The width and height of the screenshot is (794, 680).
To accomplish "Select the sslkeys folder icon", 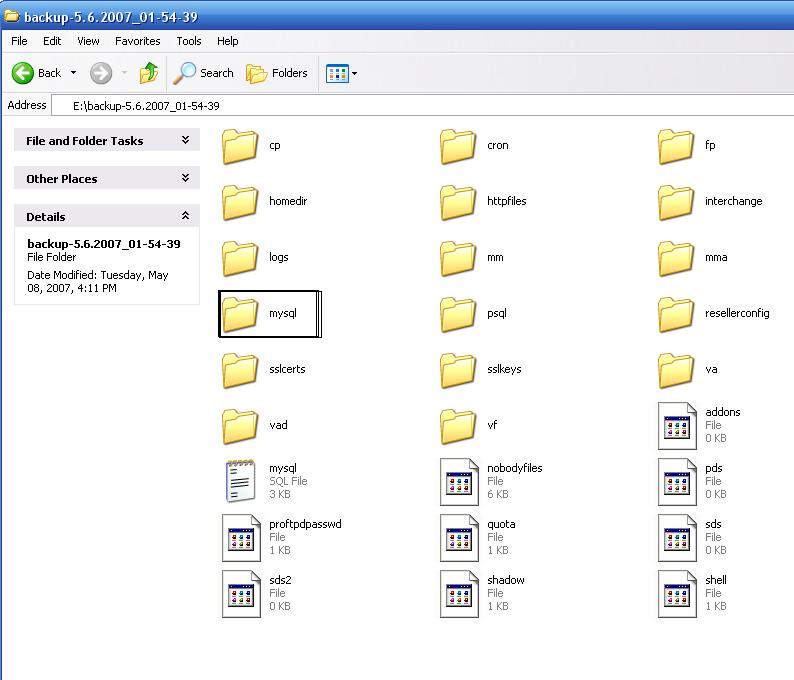I will click(458, 370).
